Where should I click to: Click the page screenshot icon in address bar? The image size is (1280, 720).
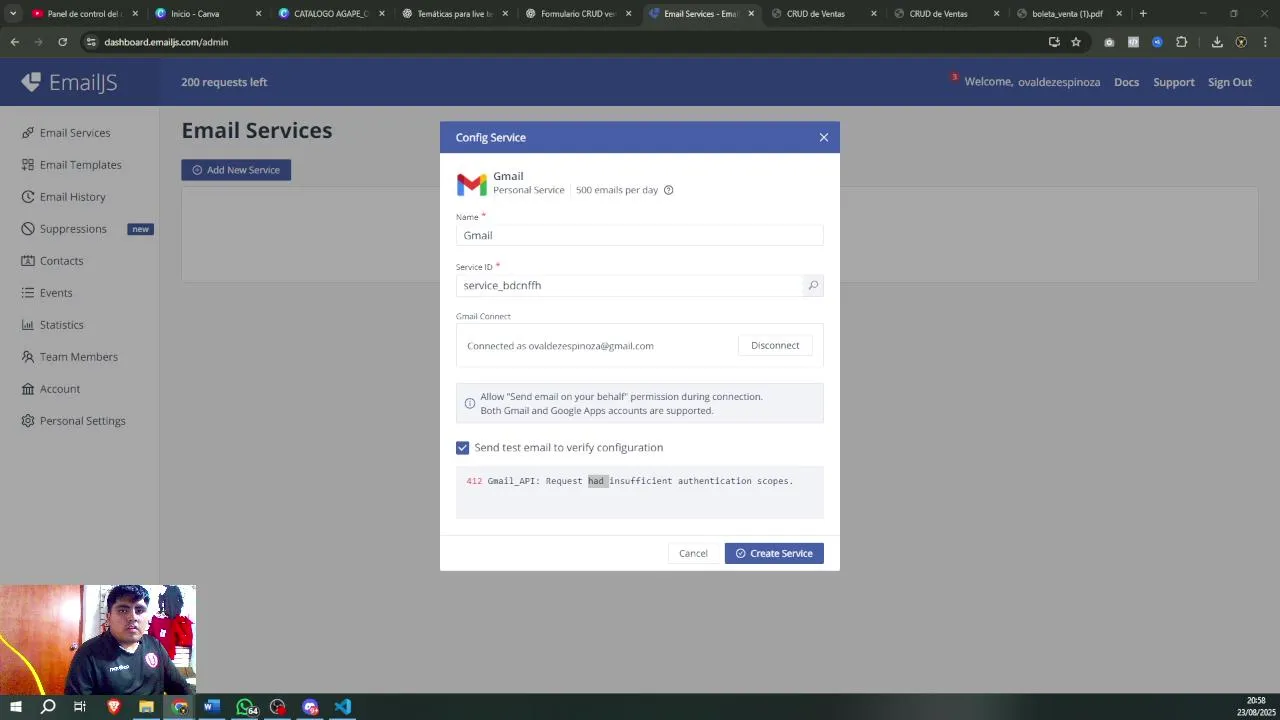(1054, 42)
